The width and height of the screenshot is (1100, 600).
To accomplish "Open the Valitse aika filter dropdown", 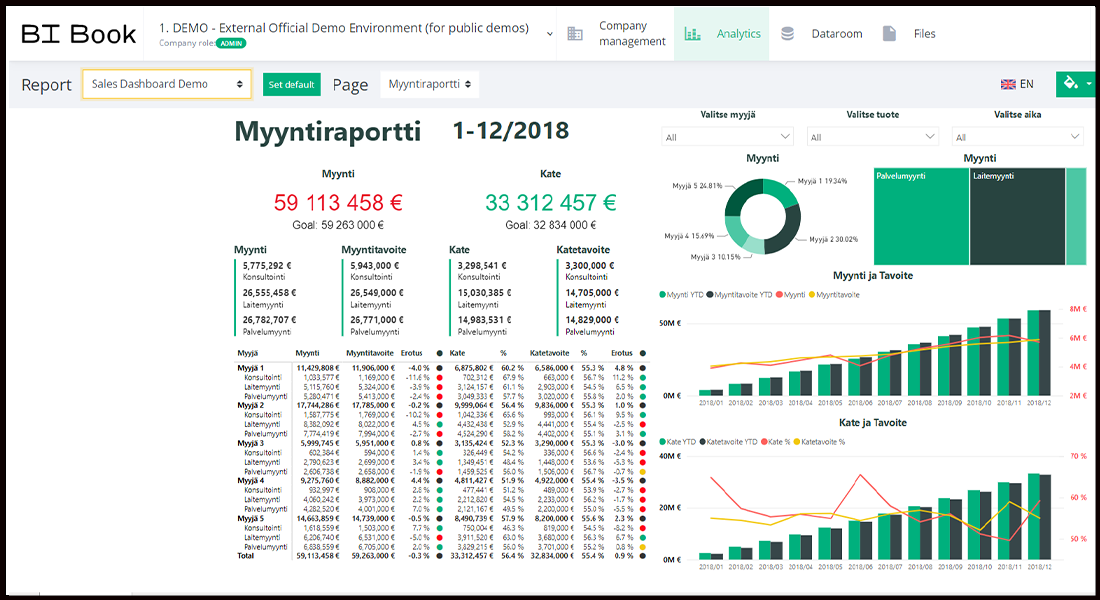I will pos(1017,137).
